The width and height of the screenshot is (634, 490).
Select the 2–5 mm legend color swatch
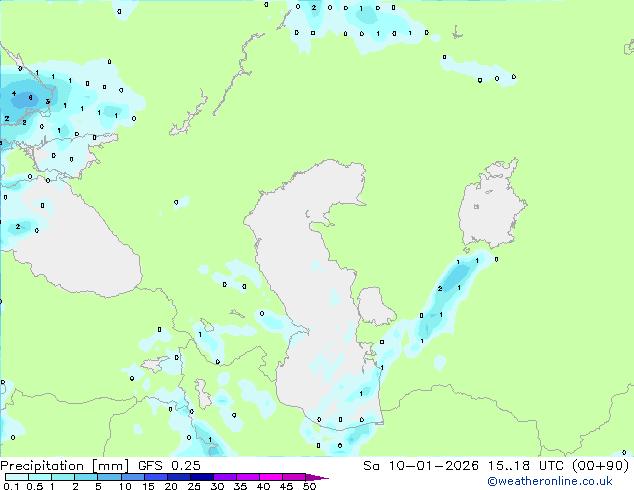86,477
